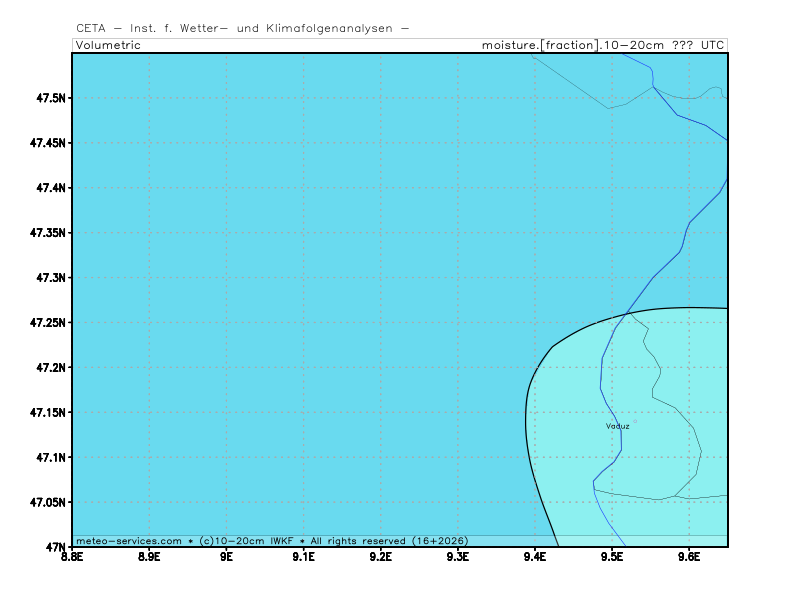This screenshot has height=600, width=800.
Task: Click the 9.2E longitude axis label
Action: tap(380, 556)
